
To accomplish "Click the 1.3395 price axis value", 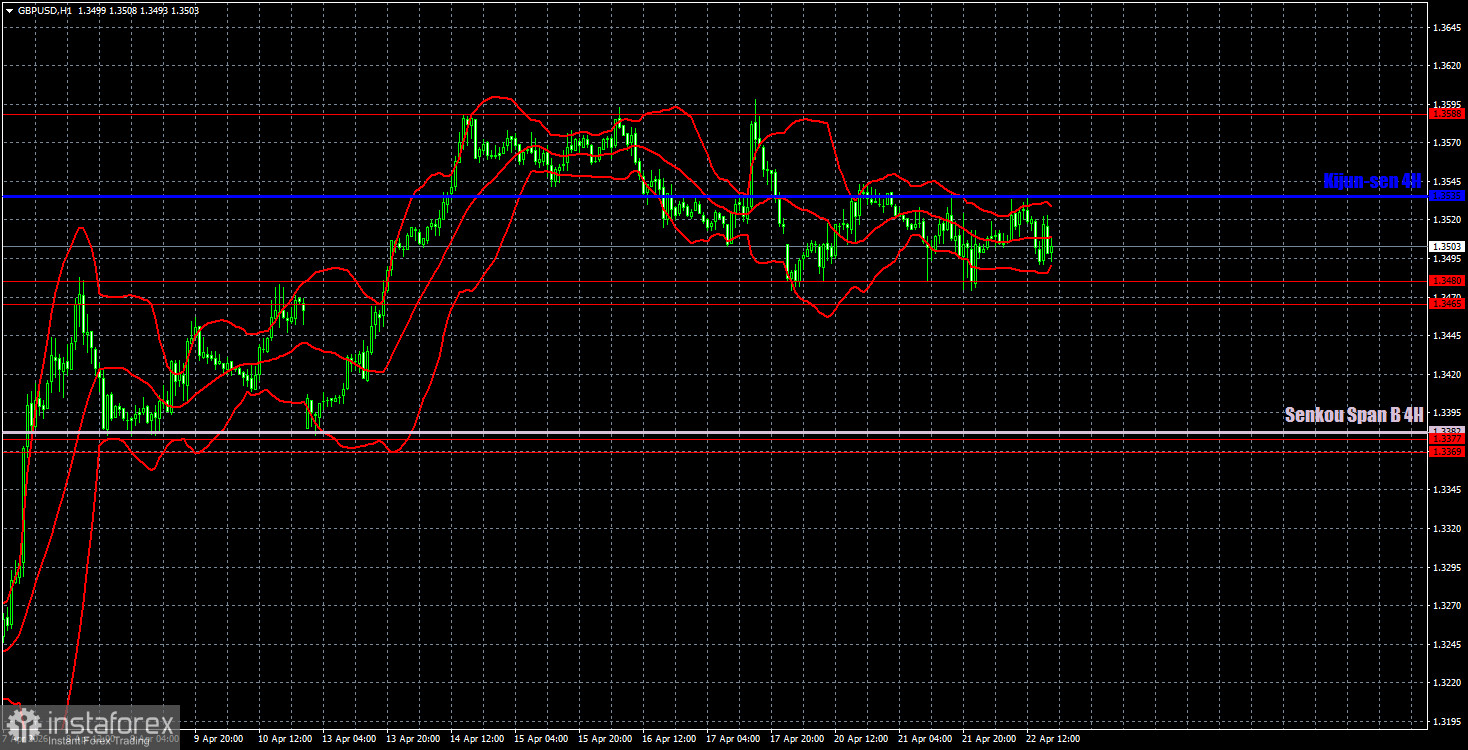I will 1447,413.
